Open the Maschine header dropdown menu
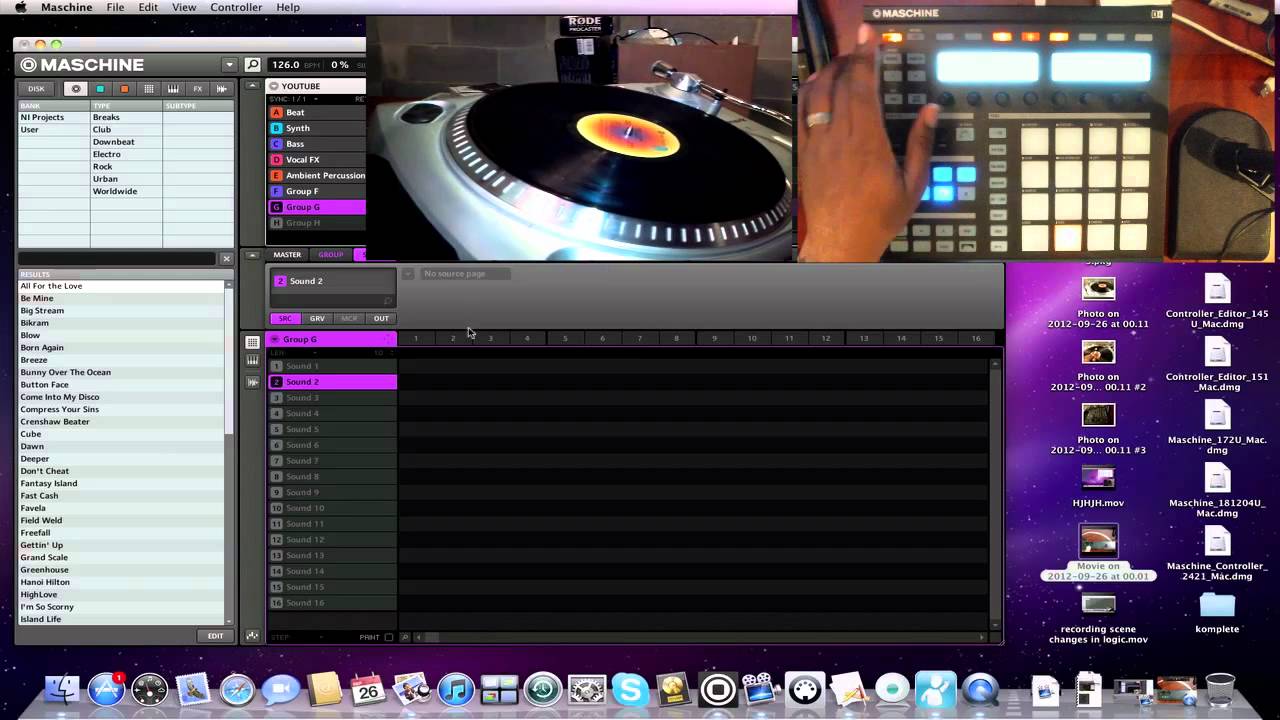The image size is (1280, 720). pos(229,65)
